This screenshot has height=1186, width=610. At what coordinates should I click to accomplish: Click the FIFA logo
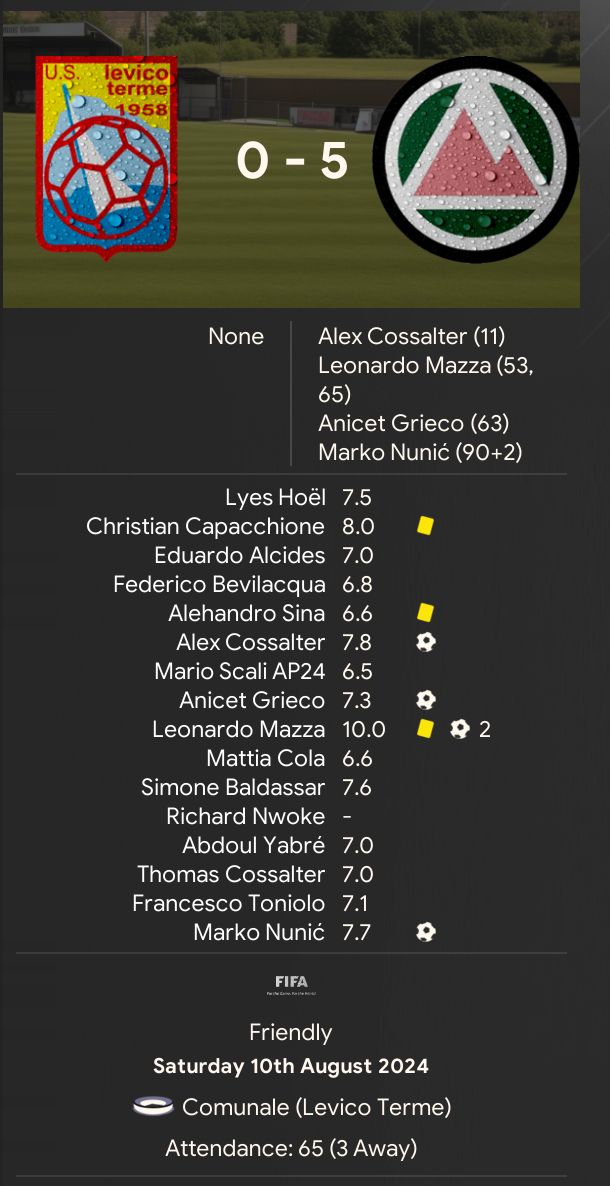(x=291, y=984)
